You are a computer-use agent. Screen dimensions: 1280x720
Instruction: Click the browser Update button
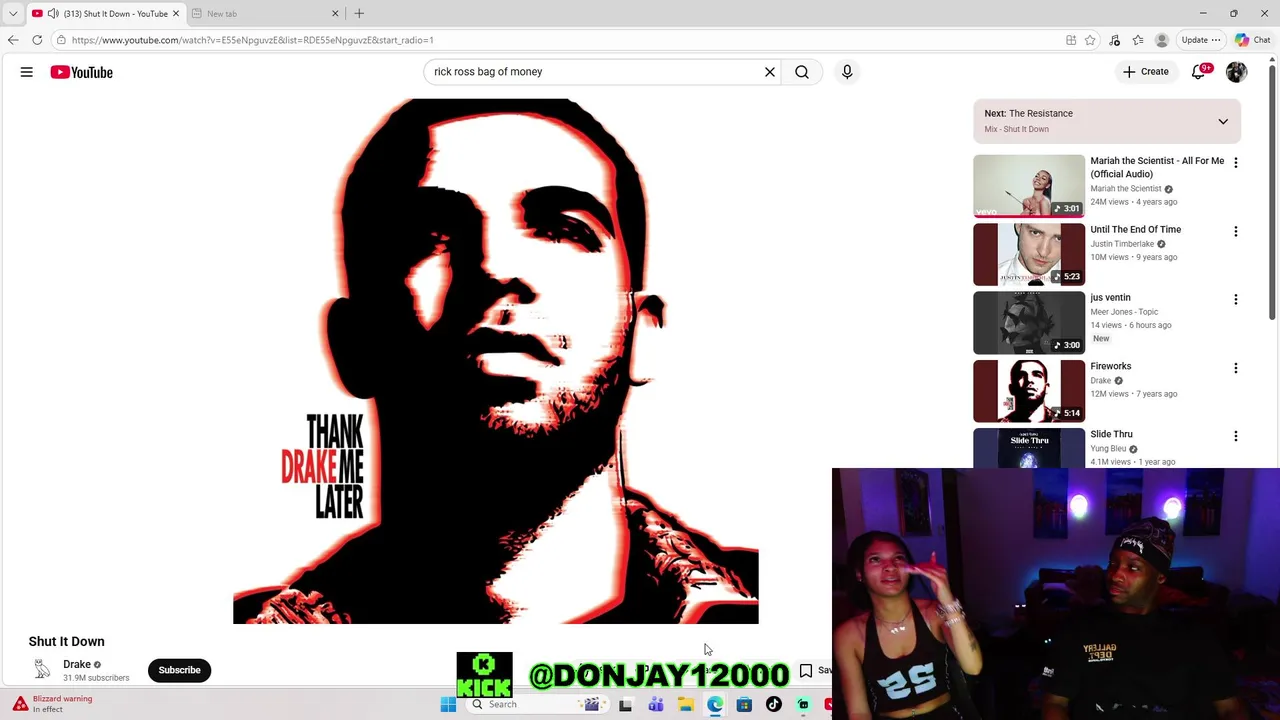(x=1200, y=40)
